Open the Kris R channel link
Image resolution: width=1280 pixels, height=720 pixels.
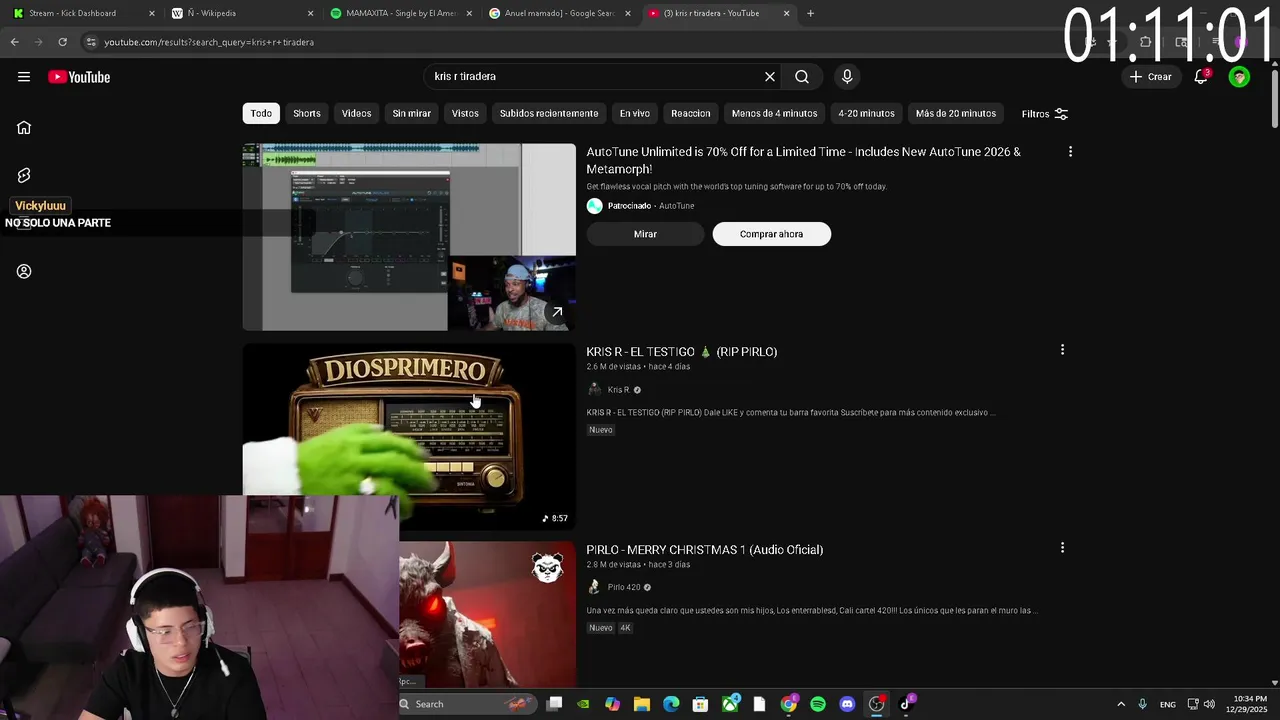tap(618, 390)
